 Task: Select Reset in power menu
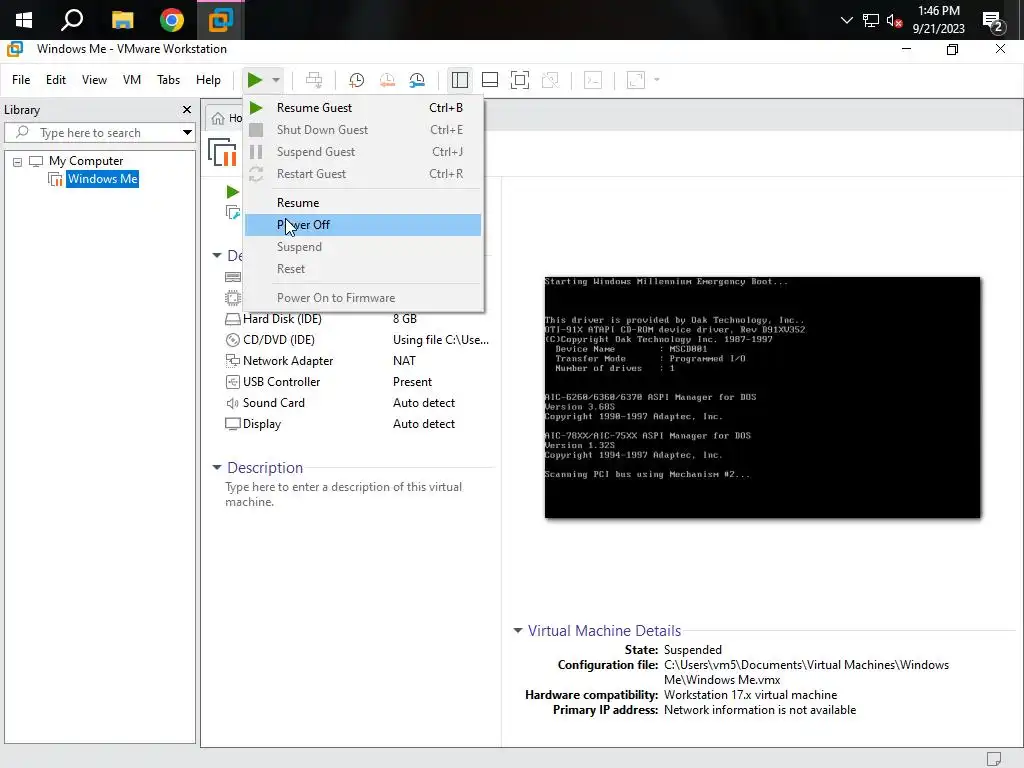363,269
